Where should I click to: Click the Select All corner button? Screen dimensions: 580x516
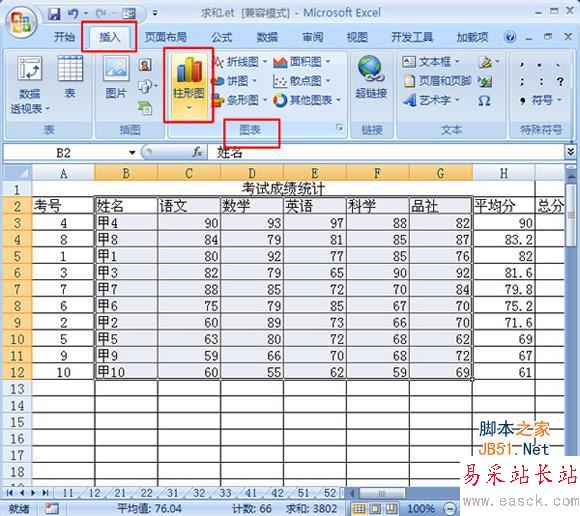(17, 172)
